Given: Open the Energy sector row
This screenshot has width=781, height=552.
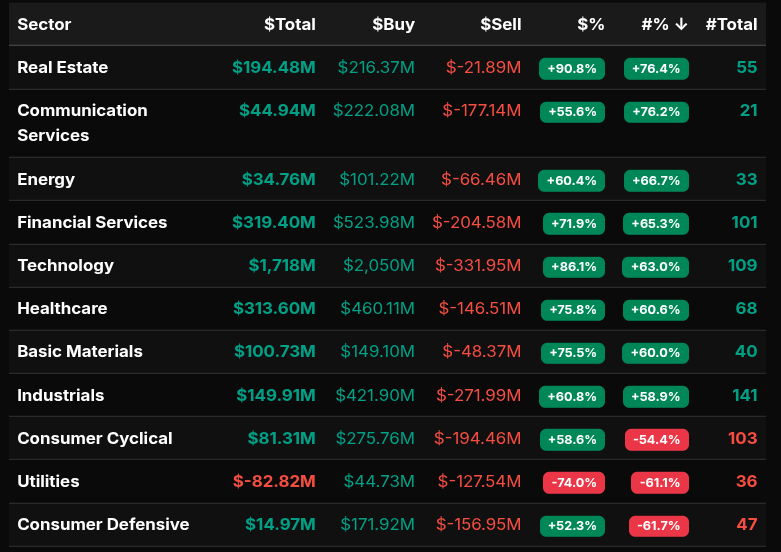Looking at the screenshot, I should (x=46, y=180).
